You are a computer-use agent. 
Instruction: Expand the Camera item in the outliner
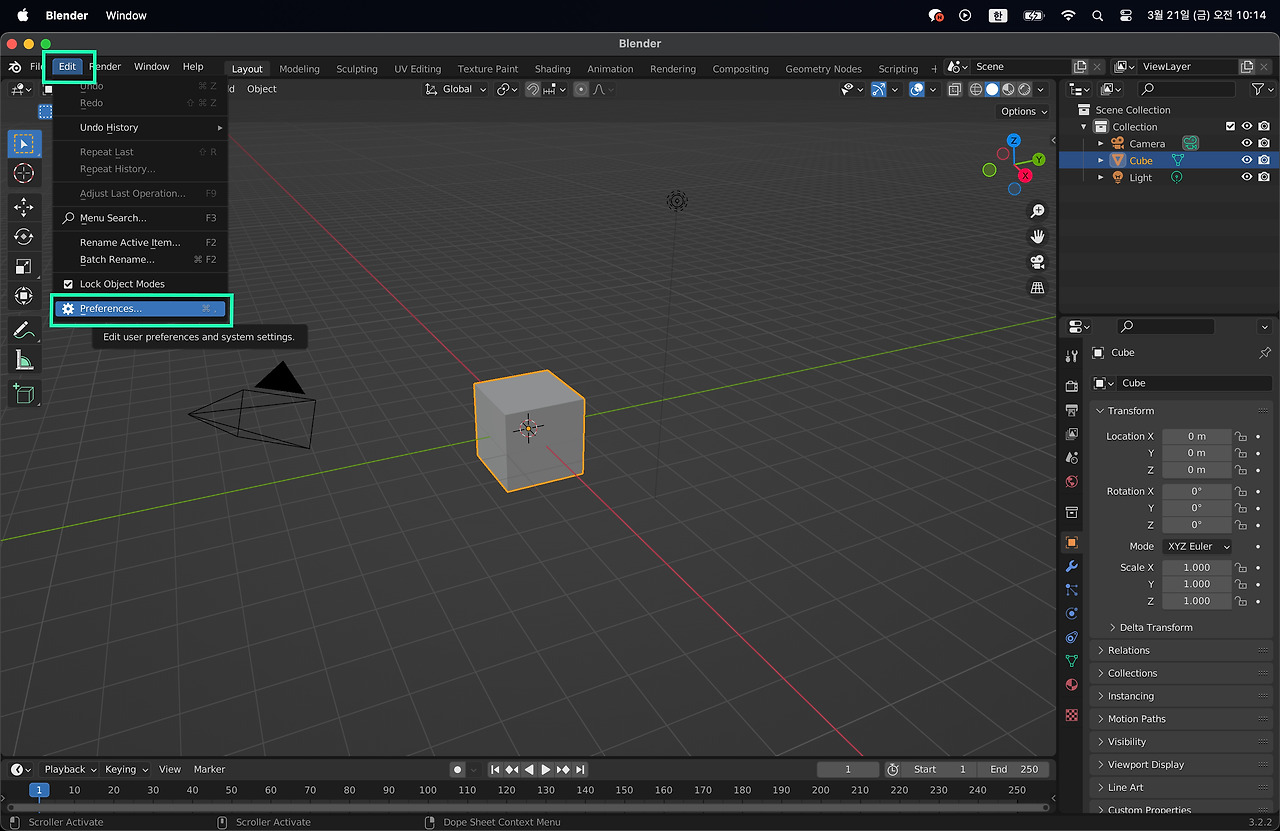1101,144
